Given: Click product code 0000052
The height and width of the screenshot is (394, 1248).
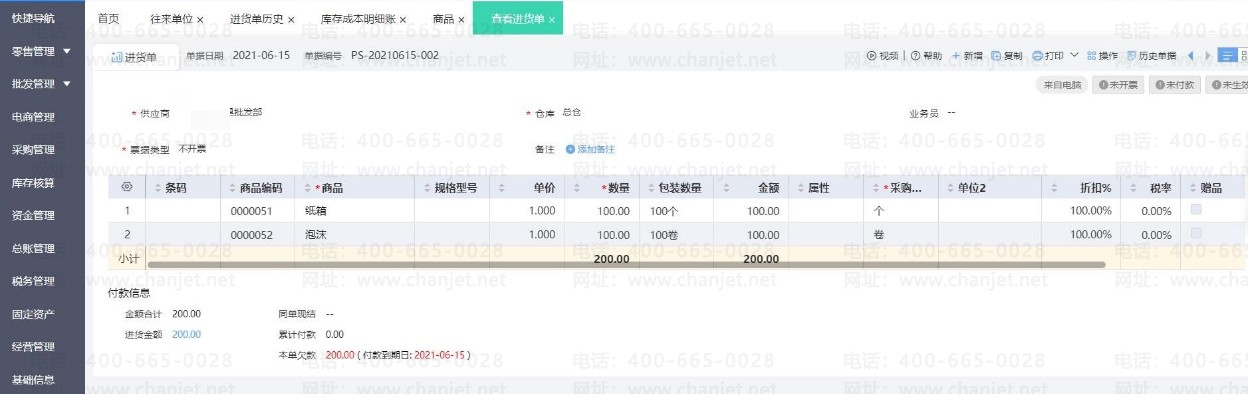Looking at the screenshot, I should pyautogui.click(x=251, y=234).
